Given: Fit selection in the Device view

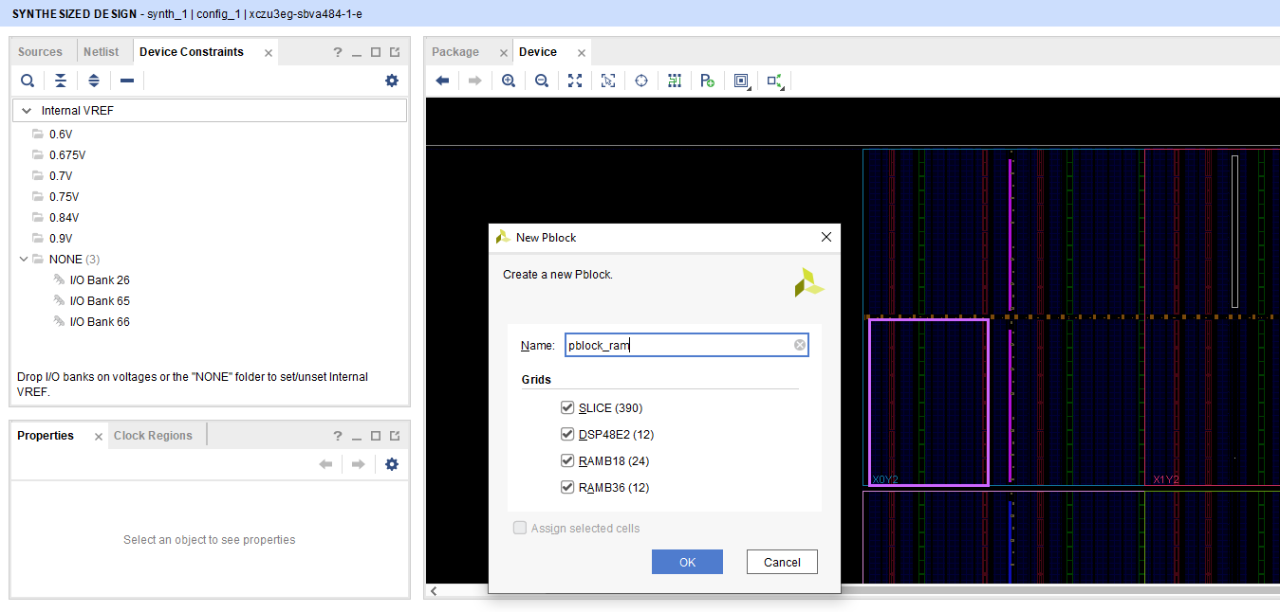Looking at the screenshot, I should click(x=608, y=81).
